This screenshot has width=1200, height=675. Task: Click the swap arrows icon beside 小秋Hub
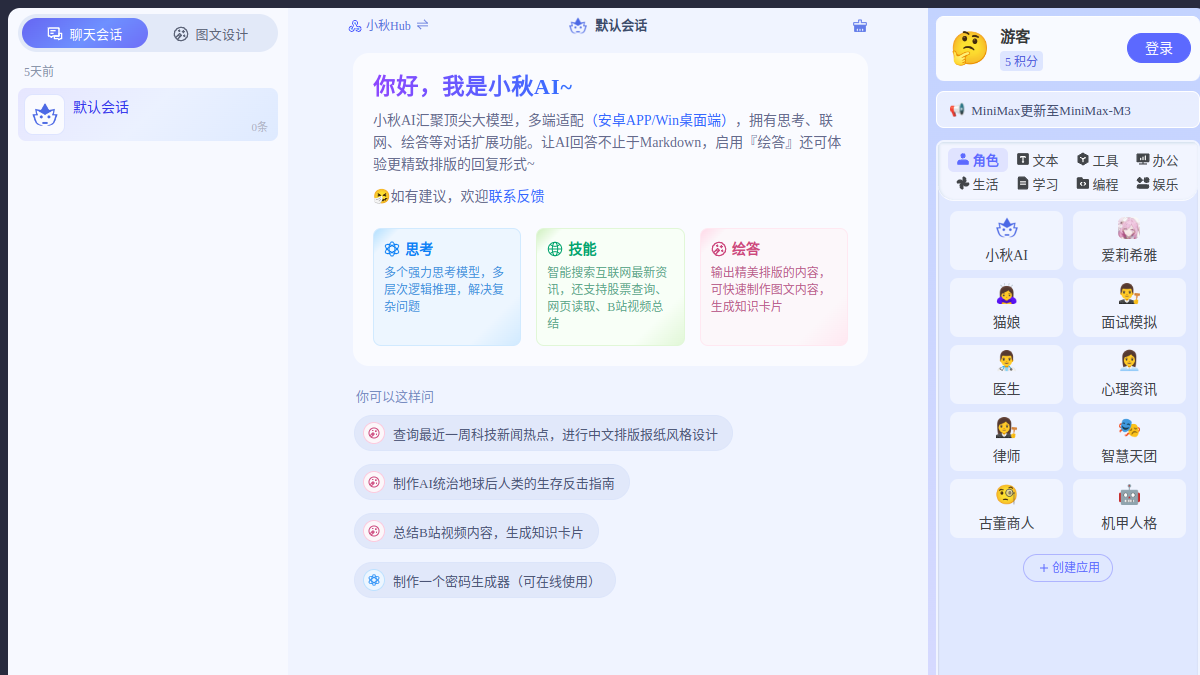(x=422, y=25)
